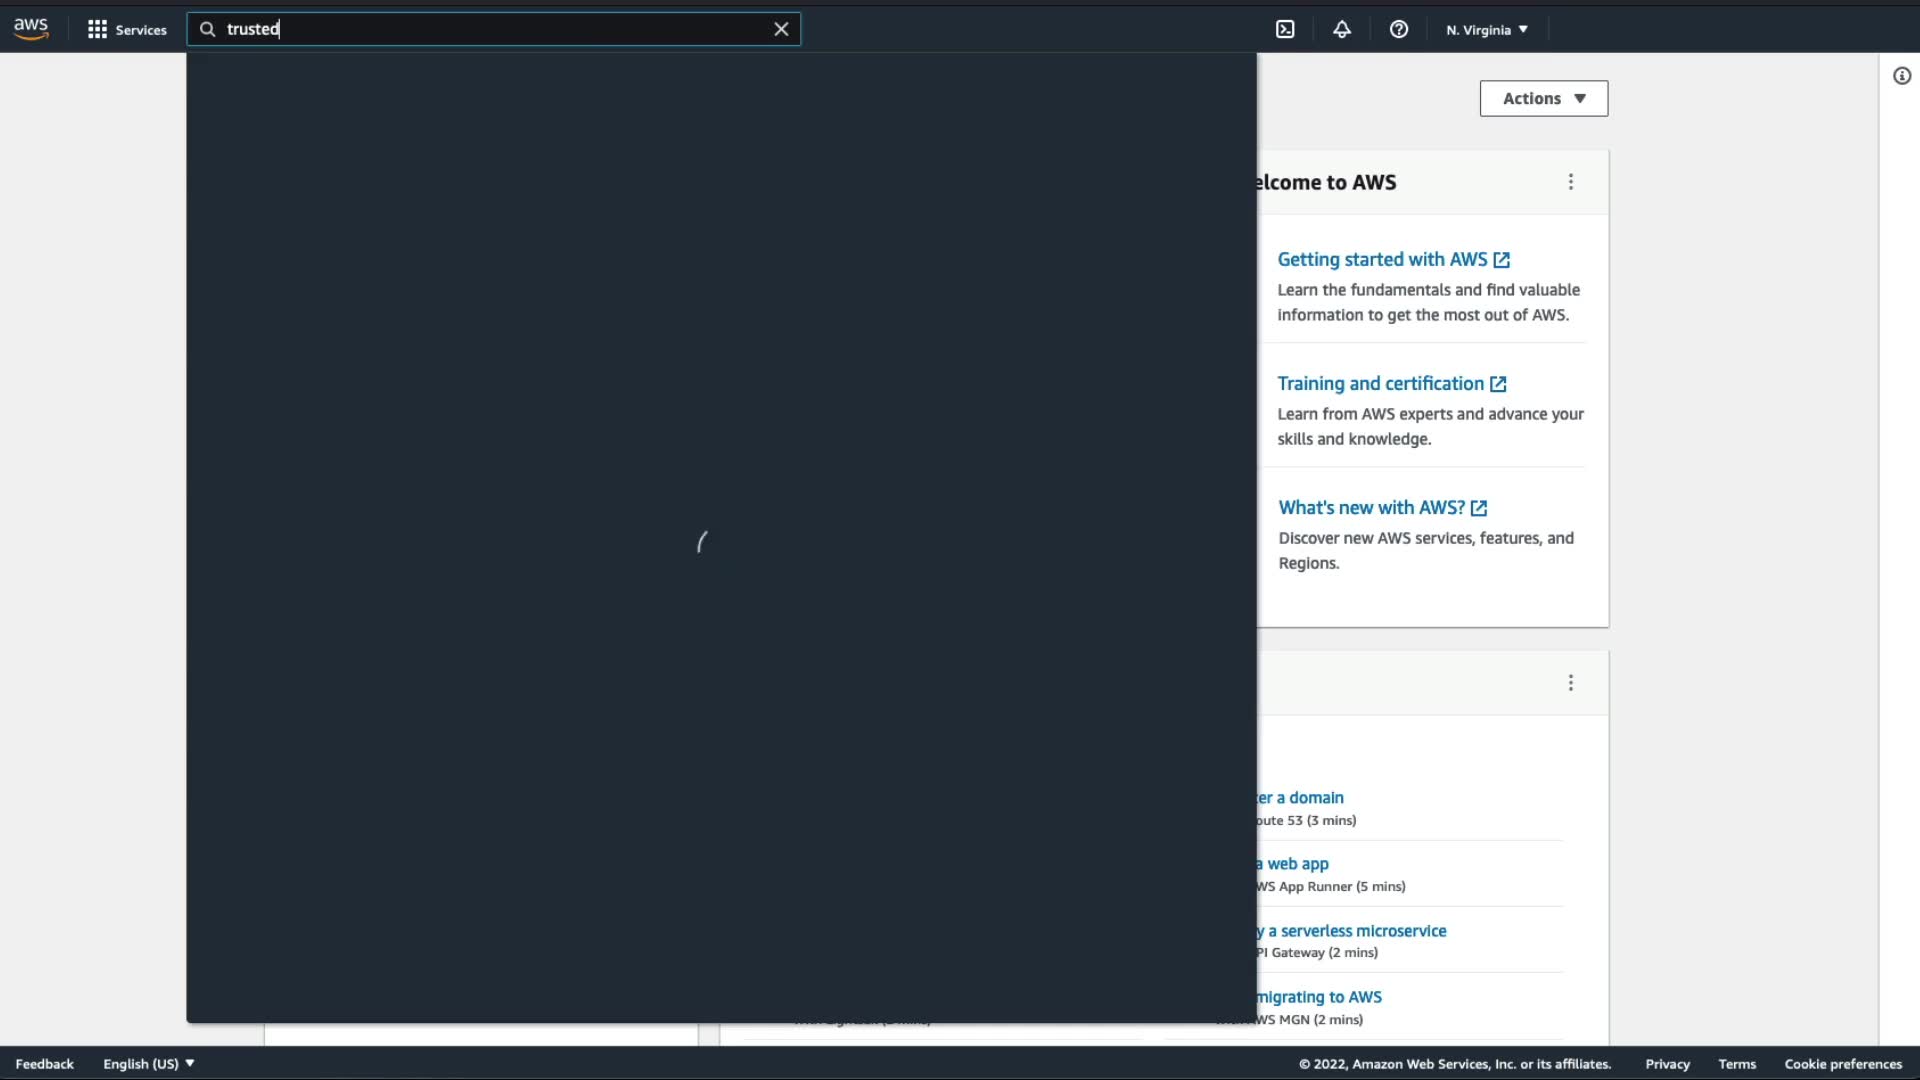Expand the N. Virginia region dropdown

tap(1487, 30)
